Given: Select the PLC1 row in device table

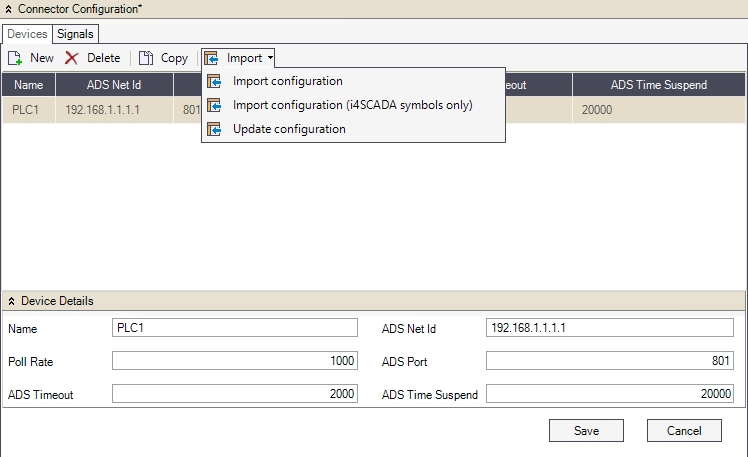Looking at the screenshot, I should pos(28,109).
